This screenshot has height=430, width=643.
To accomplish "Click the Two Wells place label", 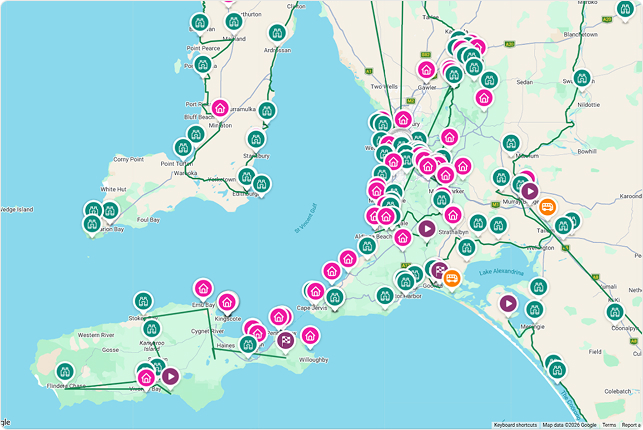I will (x=384, y=86).
